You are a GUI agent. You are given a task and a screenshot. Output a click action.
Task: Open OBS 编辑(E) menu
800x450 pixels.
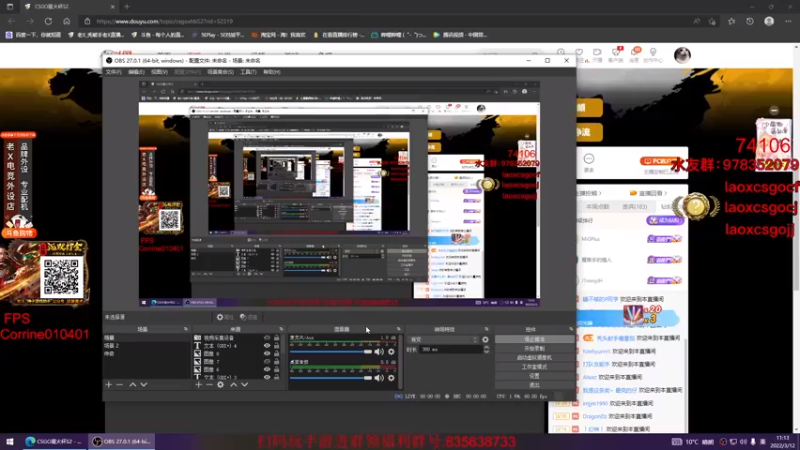136,72
